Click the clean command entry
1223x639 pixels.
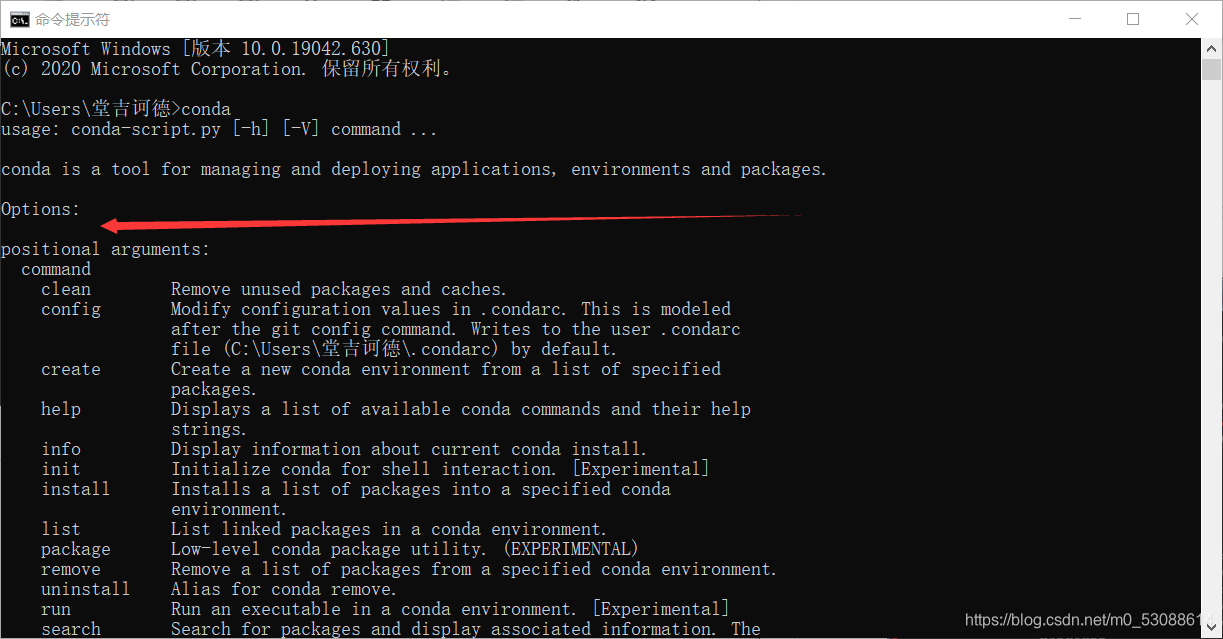(66, 289)
